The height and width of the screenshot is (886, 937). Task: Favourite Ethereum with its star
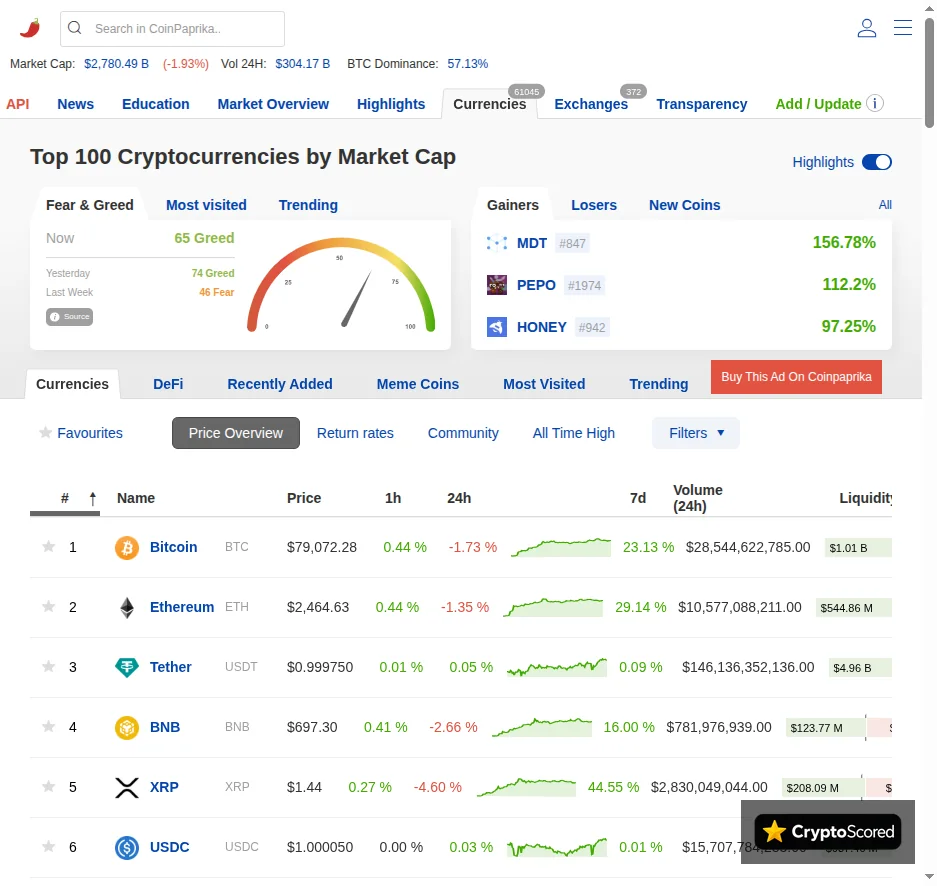click(x=48, y=606)
